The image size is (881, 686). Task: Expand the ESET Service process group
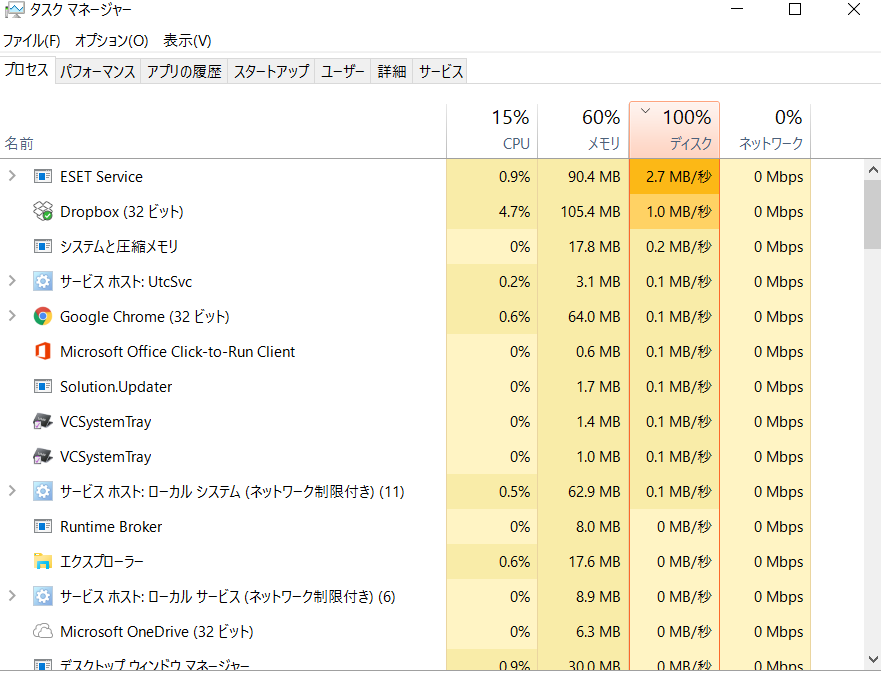point(12,176)
